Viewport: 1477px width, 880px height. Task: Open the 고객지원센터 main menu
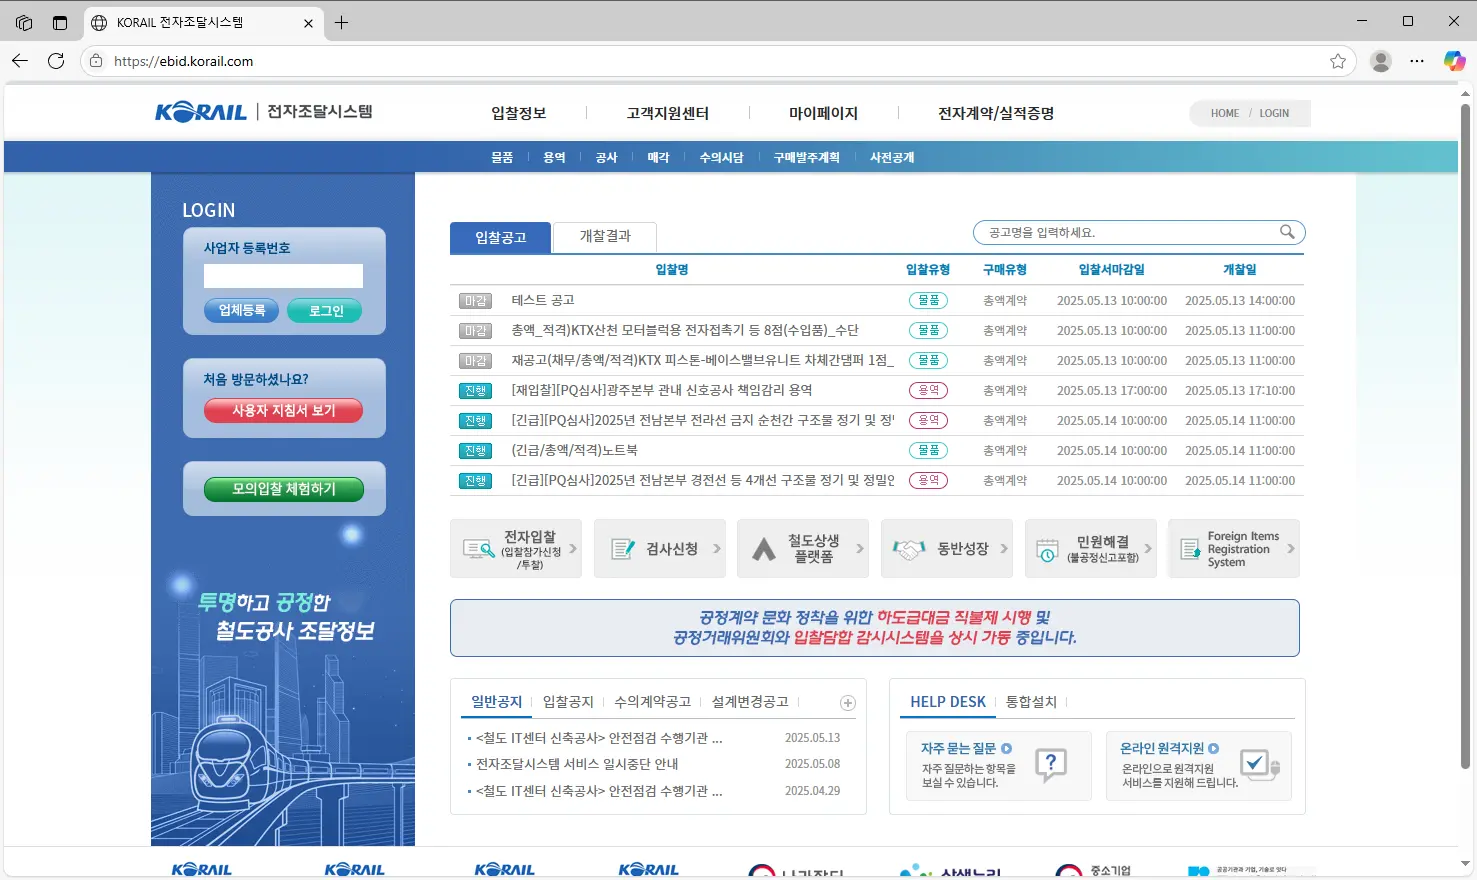click(x=668, y=113)
